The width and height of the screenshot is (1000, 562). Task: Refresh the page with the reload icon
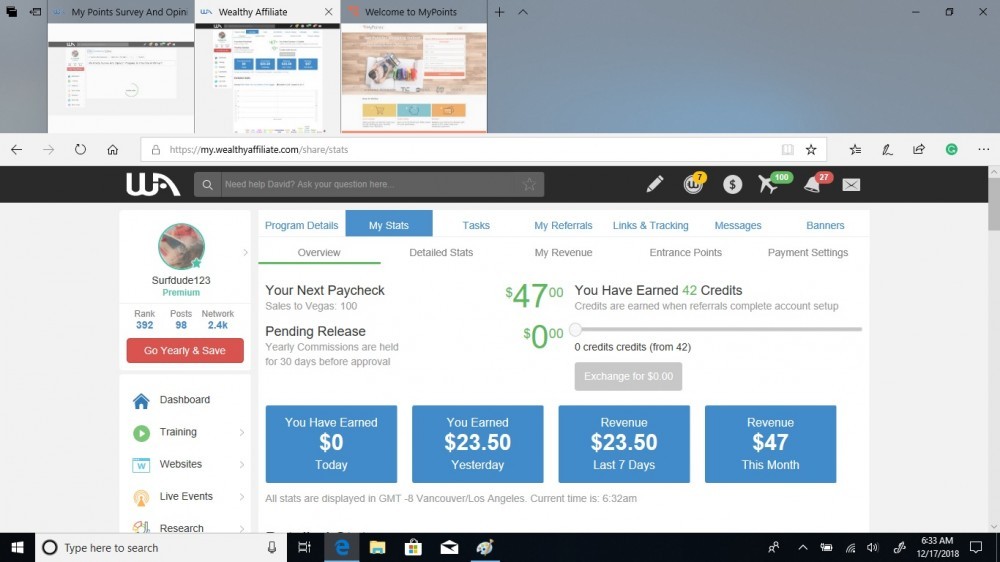pos(80,149)
